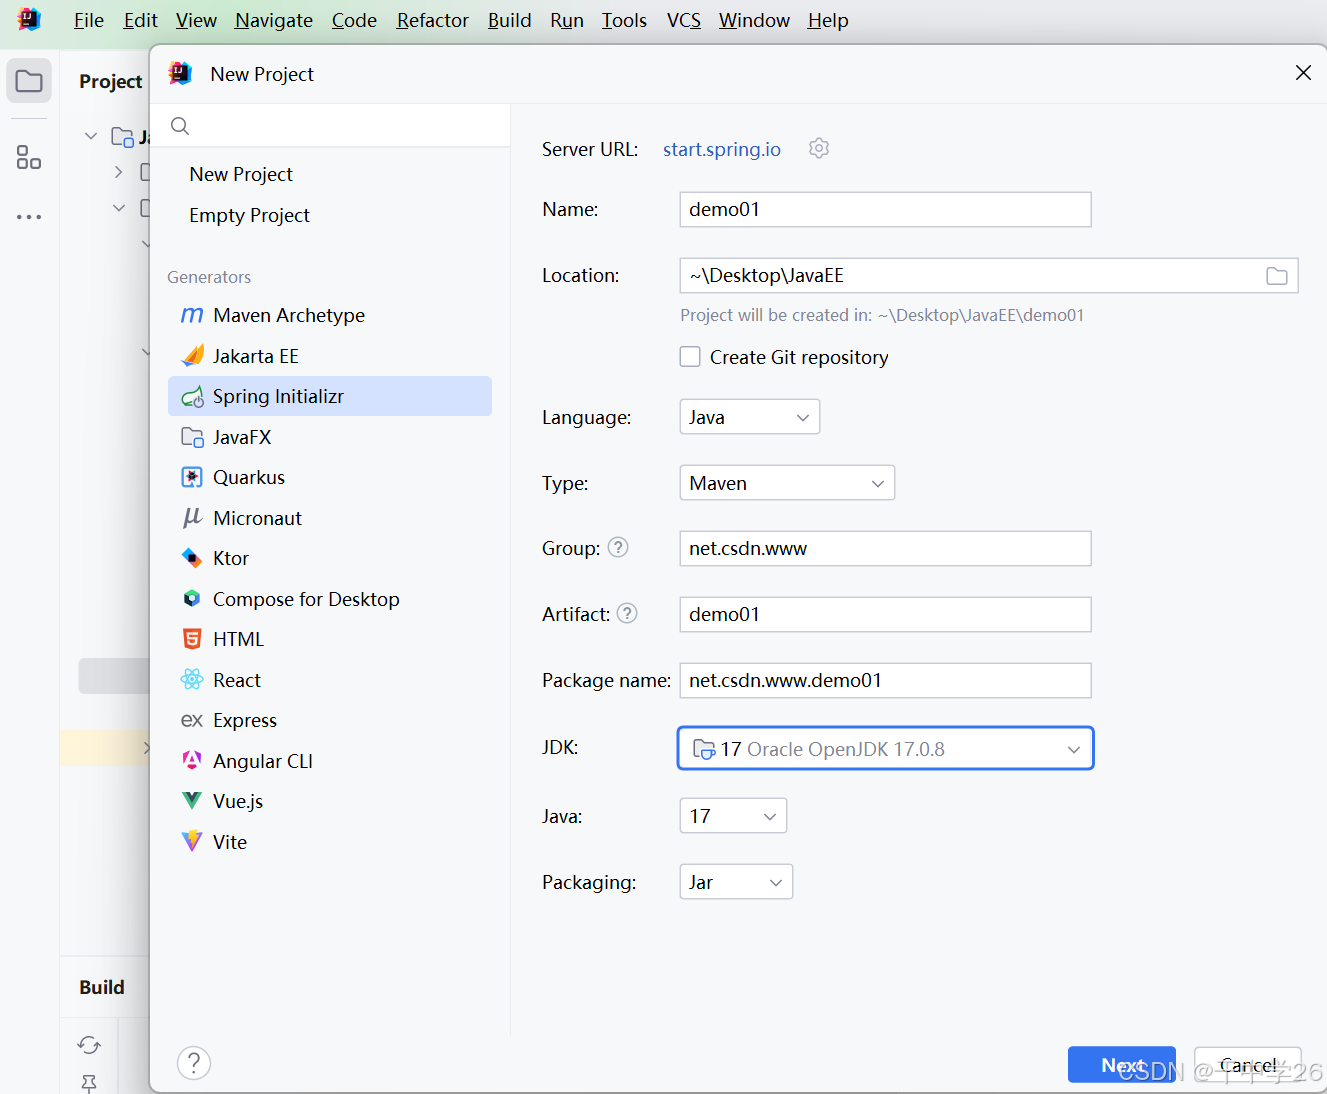Viewport: 1327px width, 1094px height.
Task: Click the Package name input field
Action: [x=885, y=680]
